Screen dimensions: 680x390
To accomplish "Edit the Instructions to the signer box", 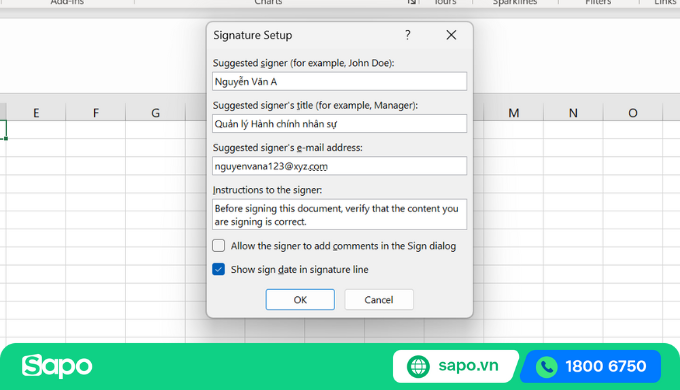I will (x=339, y=214).
